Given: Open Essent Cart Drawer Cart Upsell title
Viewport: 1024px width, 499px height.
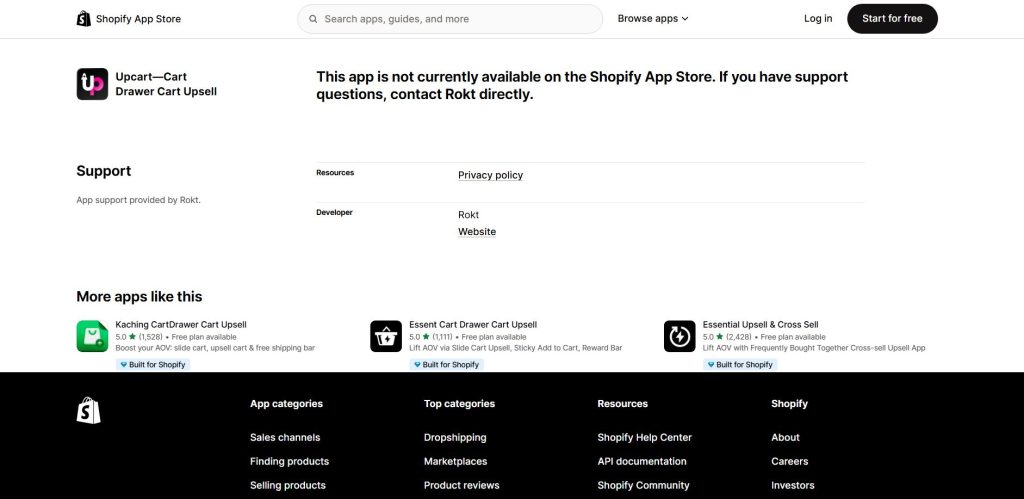Looking at the screenshot, I should (473, 324).
